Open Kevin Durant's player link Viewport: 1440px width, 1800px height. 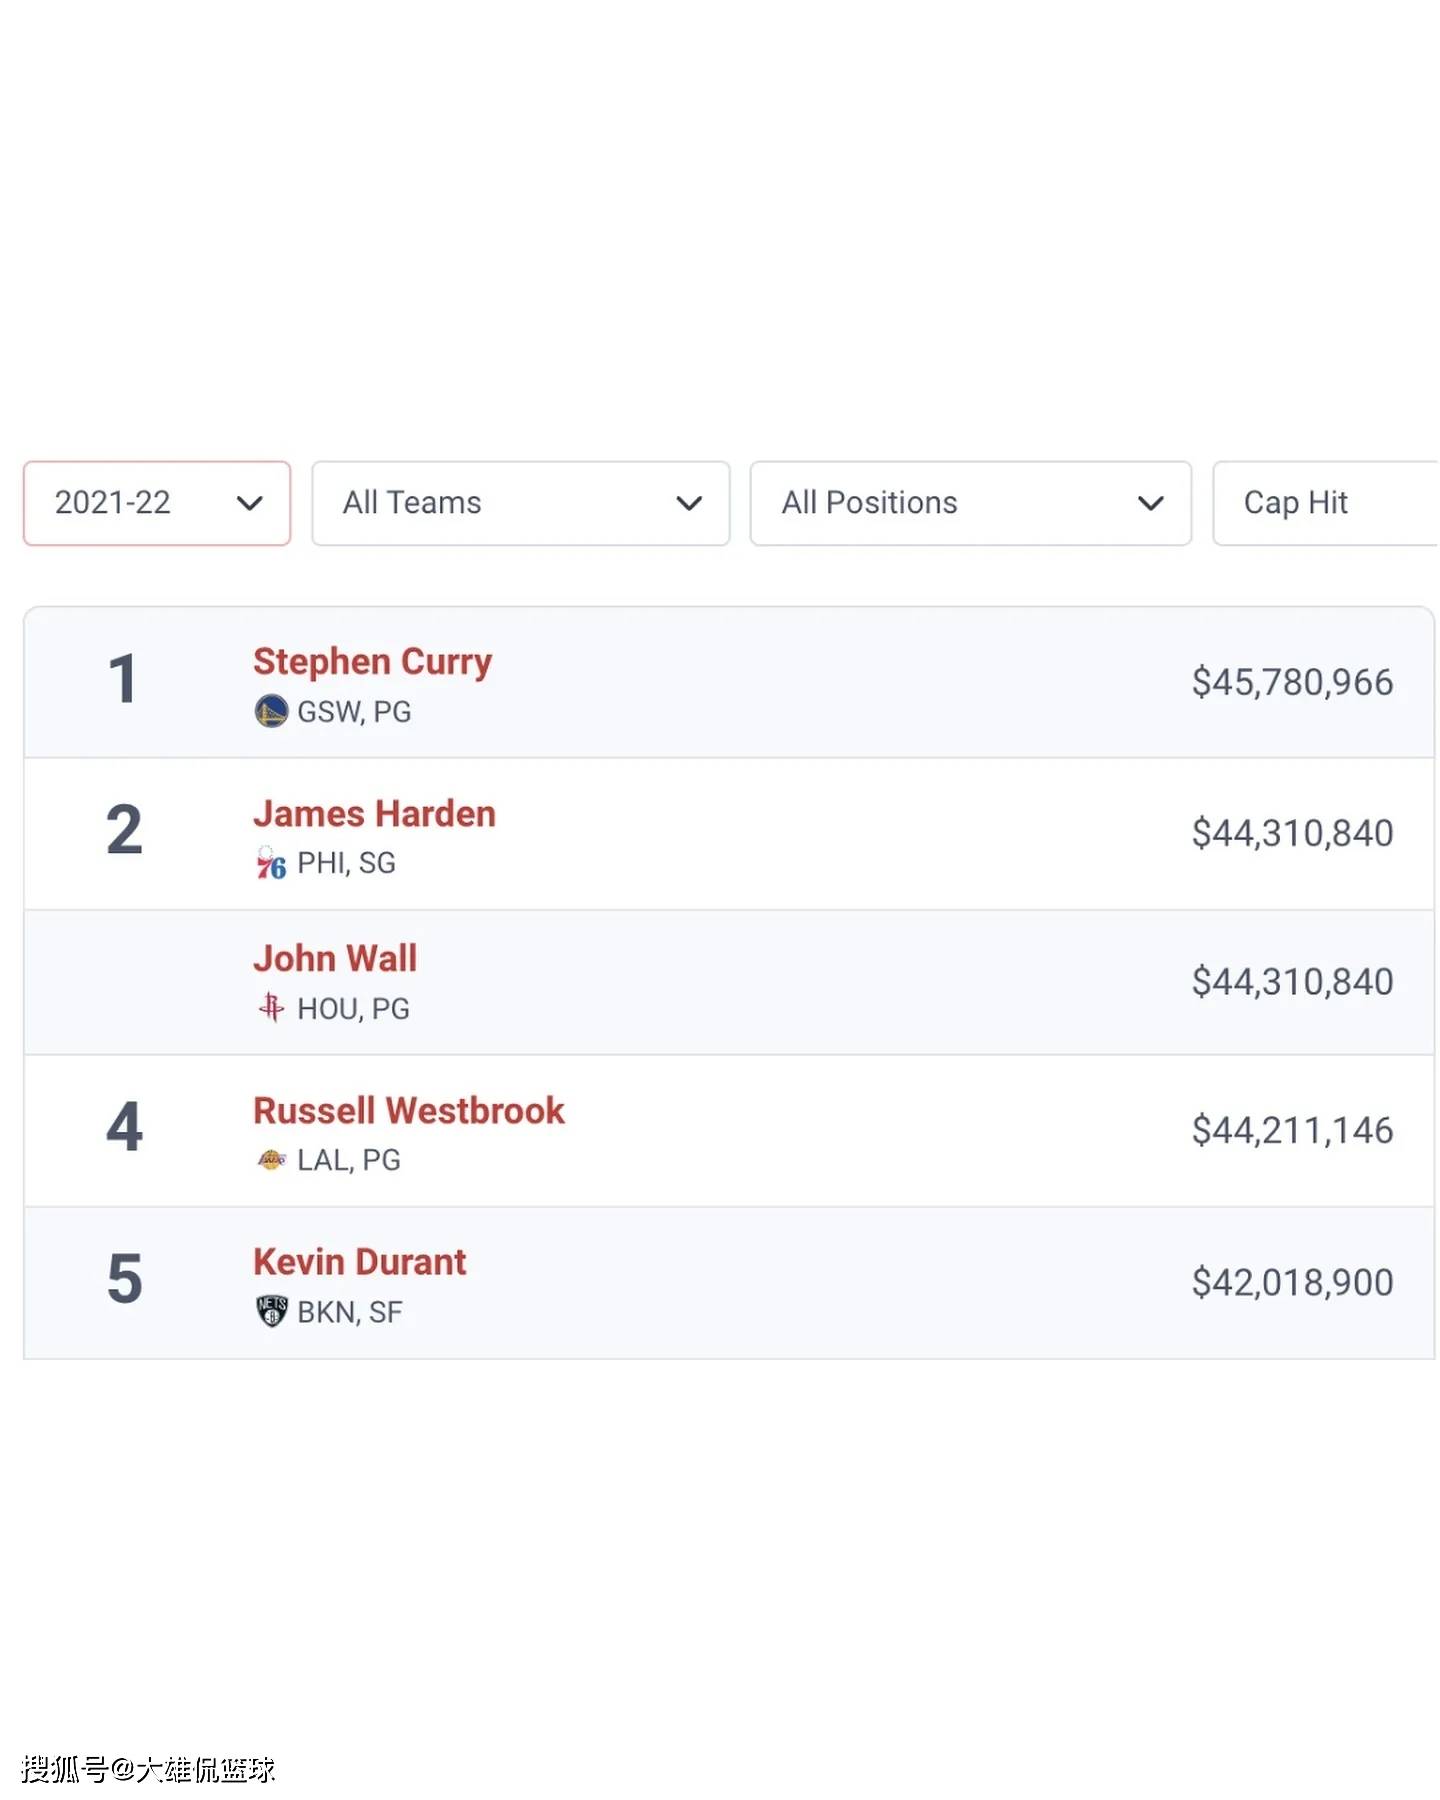[x=359, y=1262]
